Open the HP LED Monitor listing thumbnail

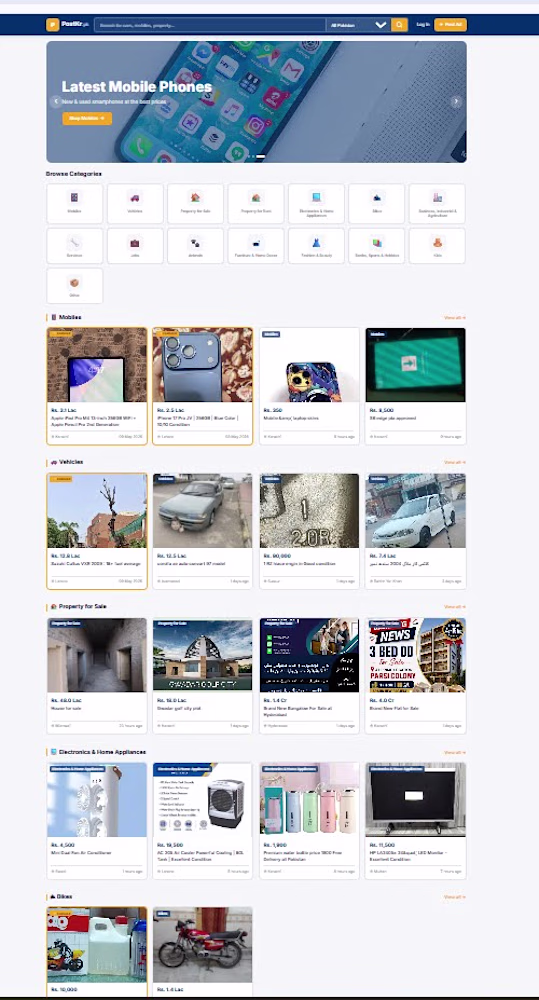[x=415, y=800]
